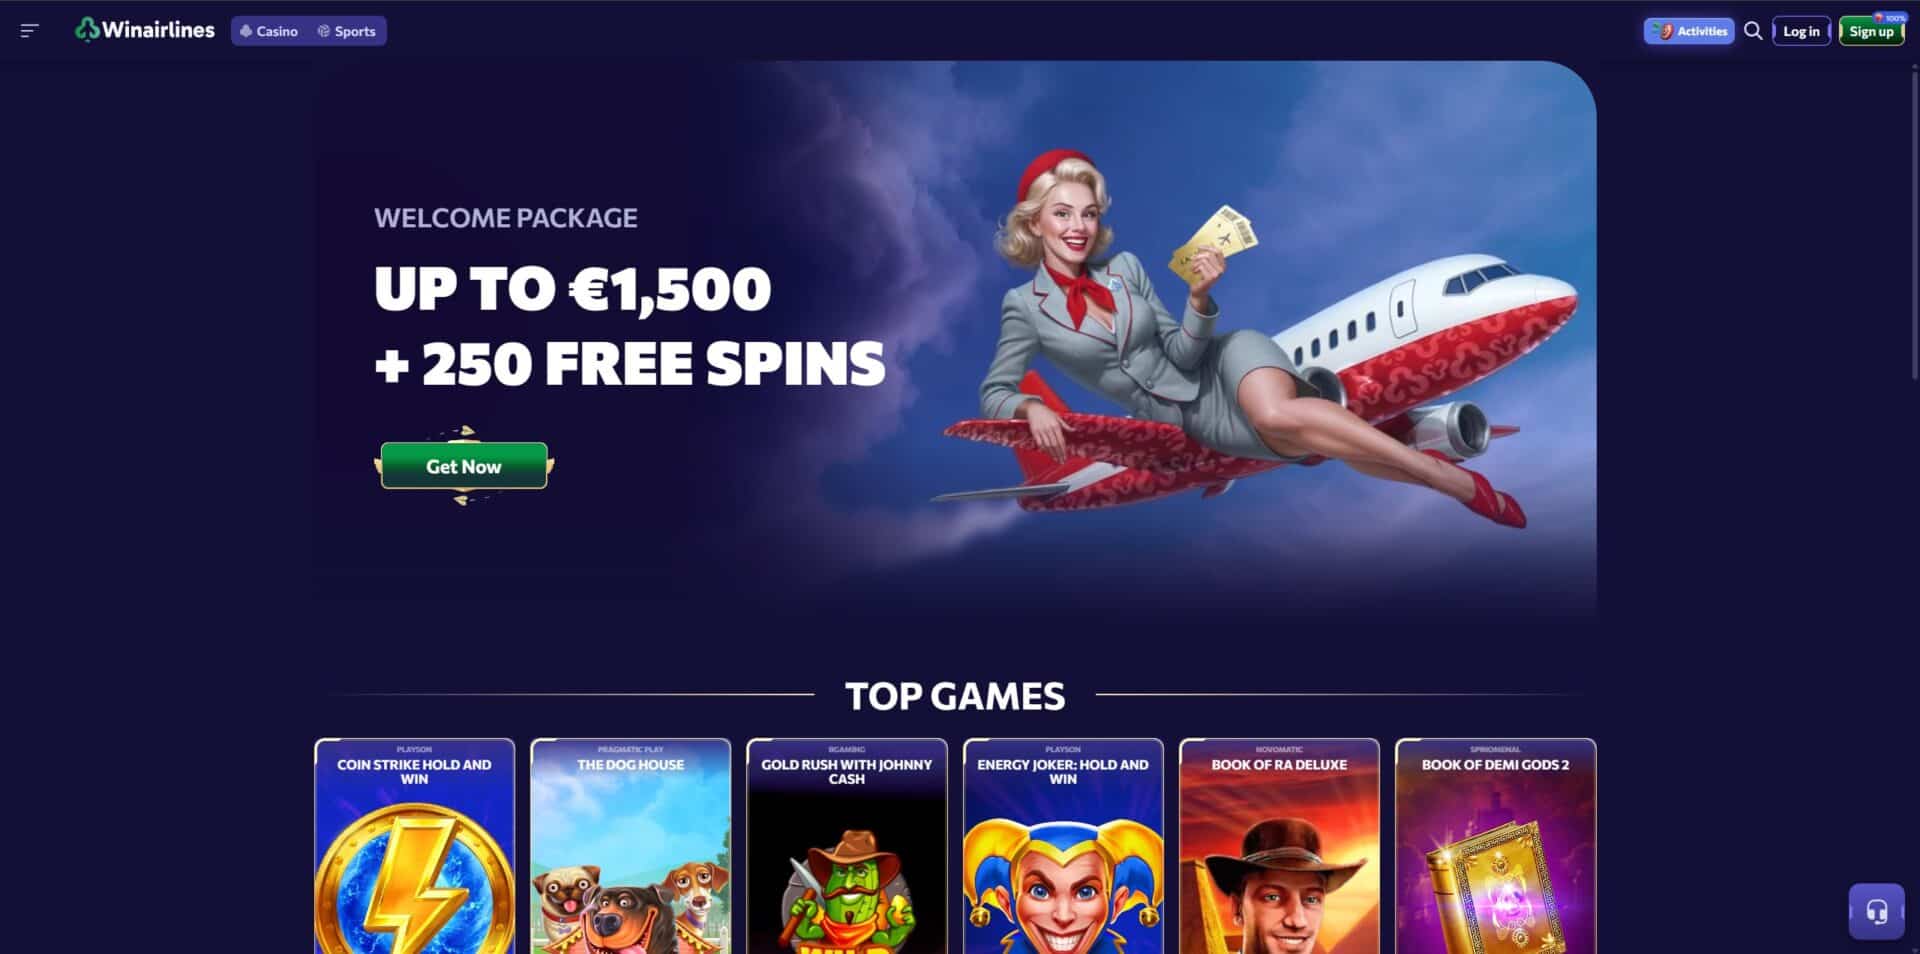1920x954 pixels.
Task: Click the Log in button
Action: point(1801,31)
